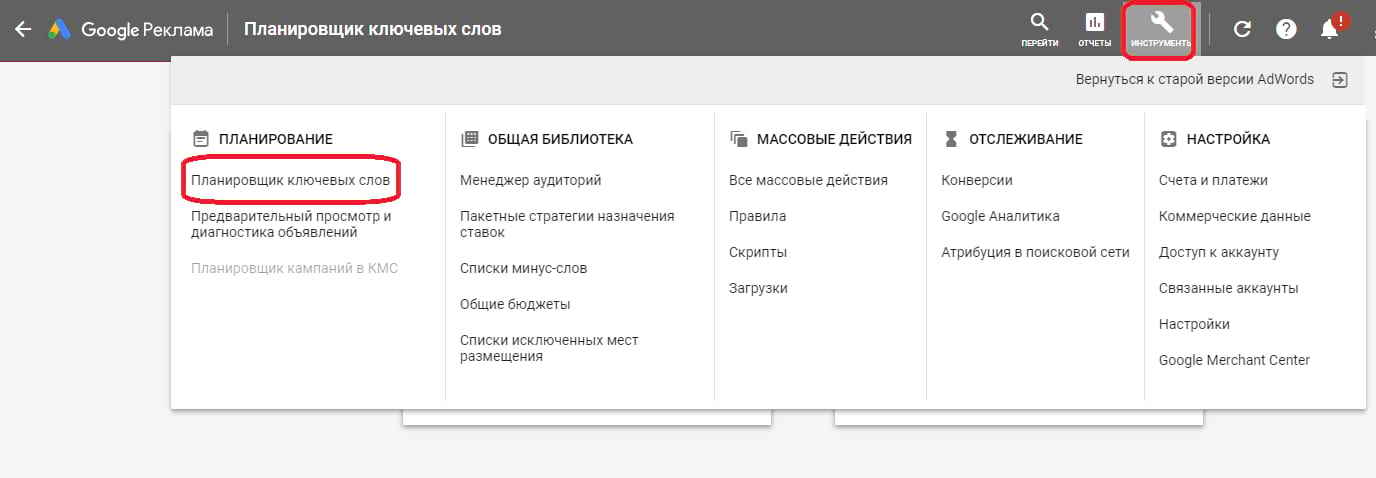This screenshot has height=478, width=1376.
Task: Click the Google Реклама logo
Action: click(131, 29)
